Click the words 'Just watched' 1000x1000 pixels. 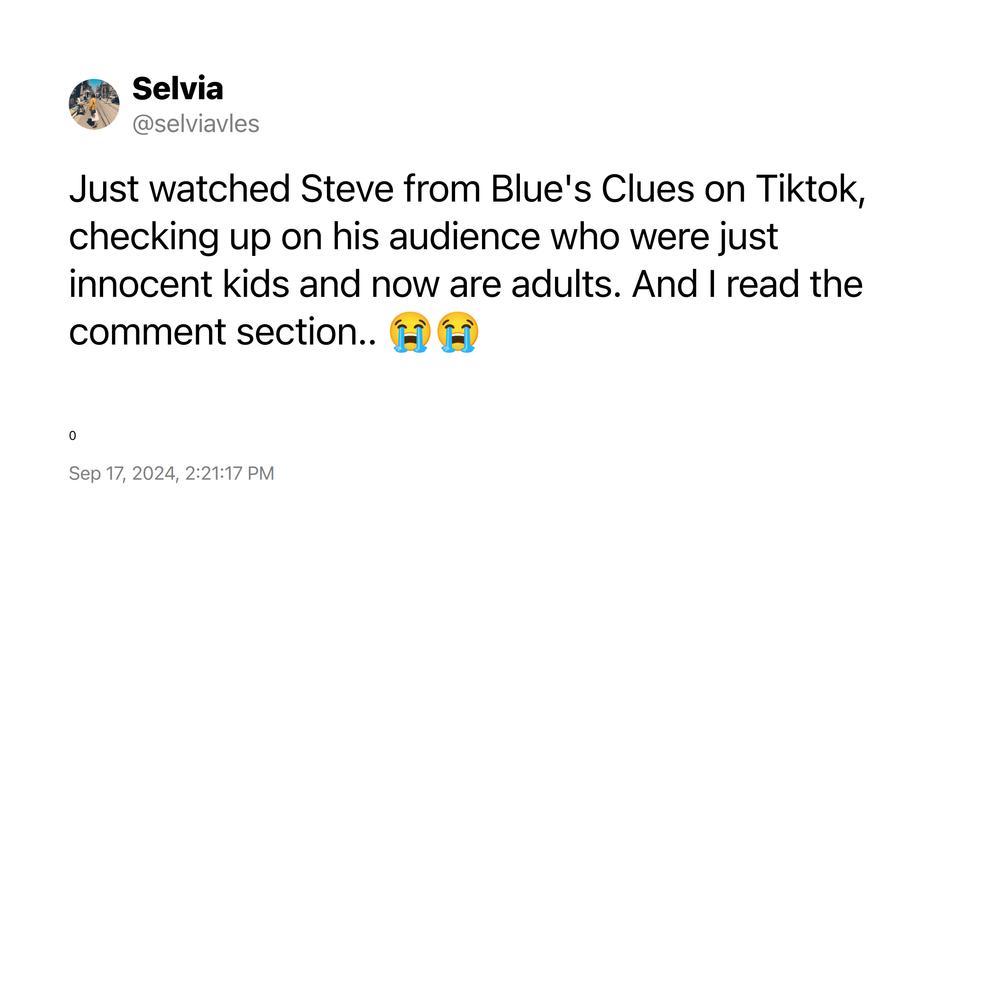pos(179,189)
